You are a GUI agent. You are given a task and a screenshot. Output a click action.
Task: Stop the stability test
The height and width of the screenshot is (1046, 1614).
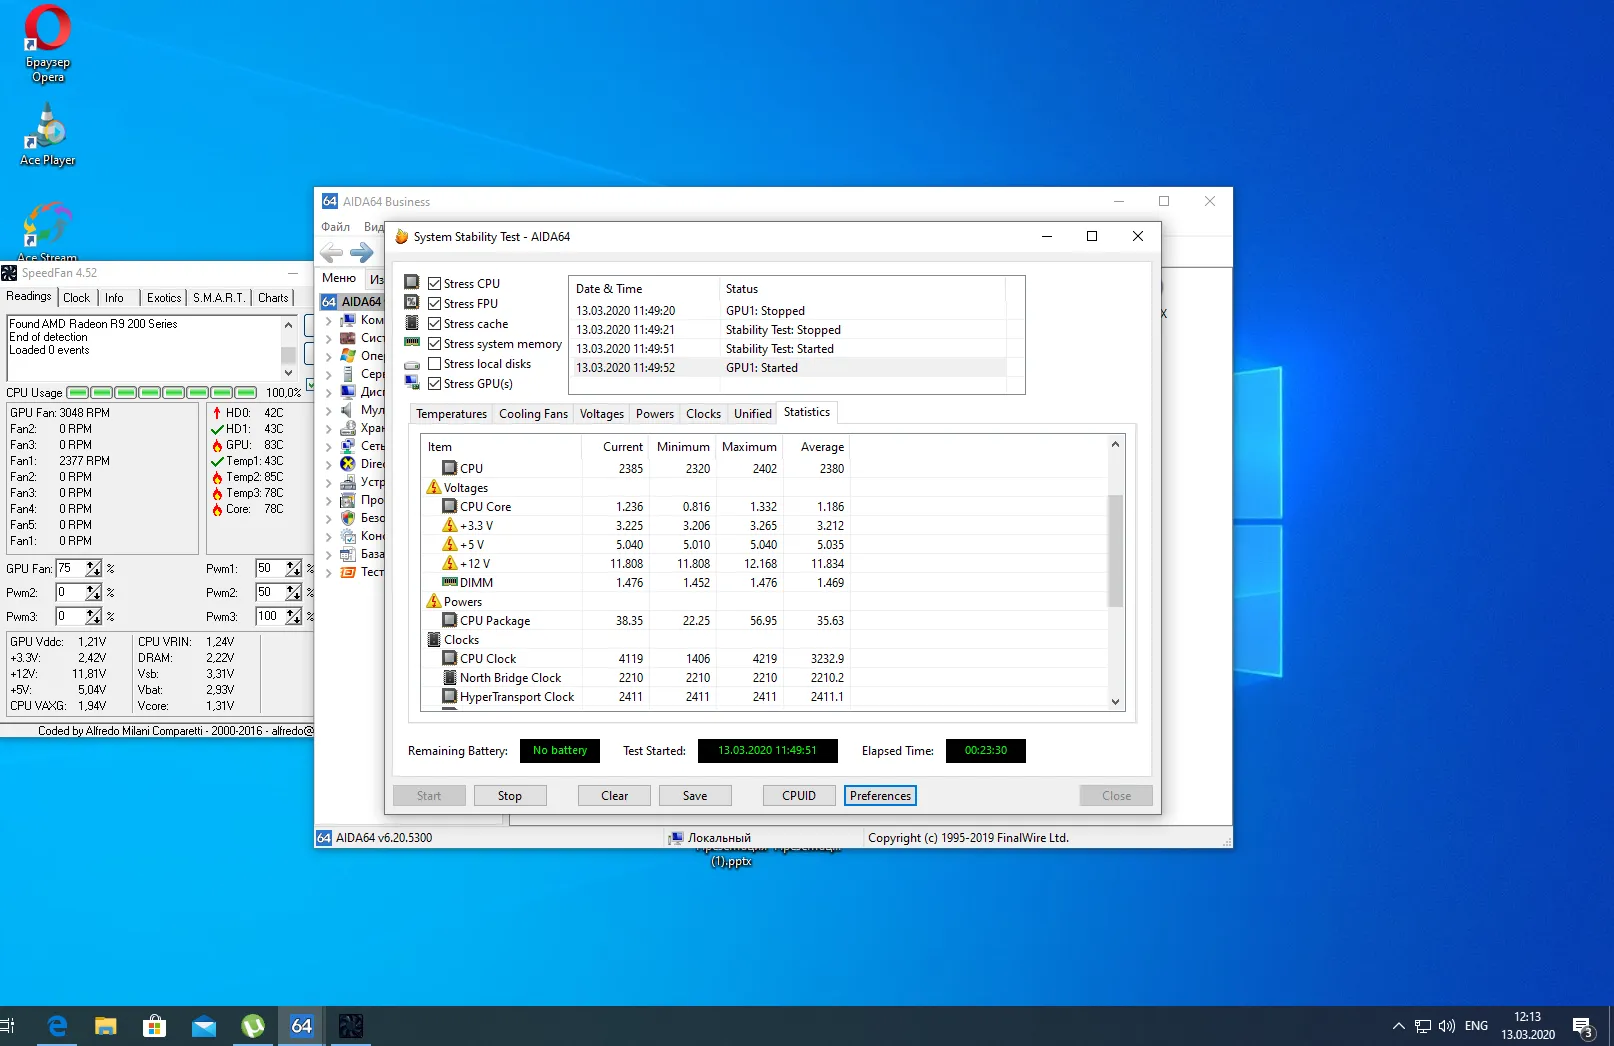pyautogui.click(x=510, y=796)
